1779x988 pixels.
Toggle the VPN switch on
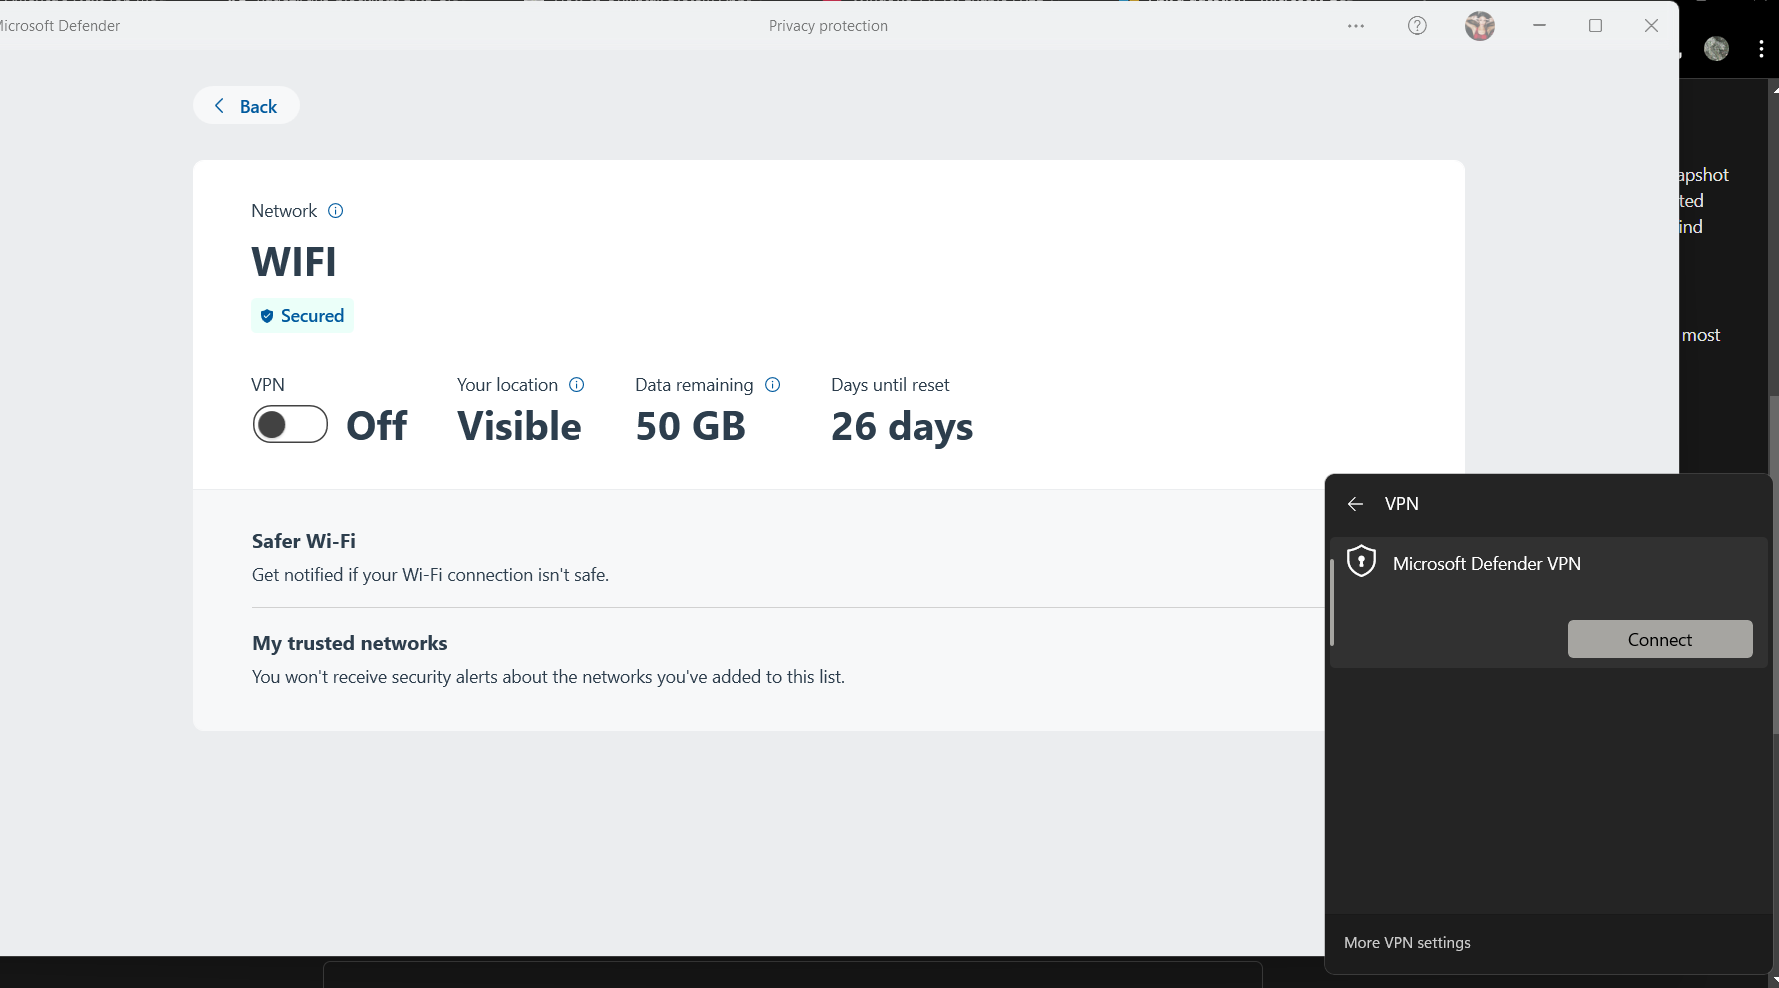coord(290,425)
